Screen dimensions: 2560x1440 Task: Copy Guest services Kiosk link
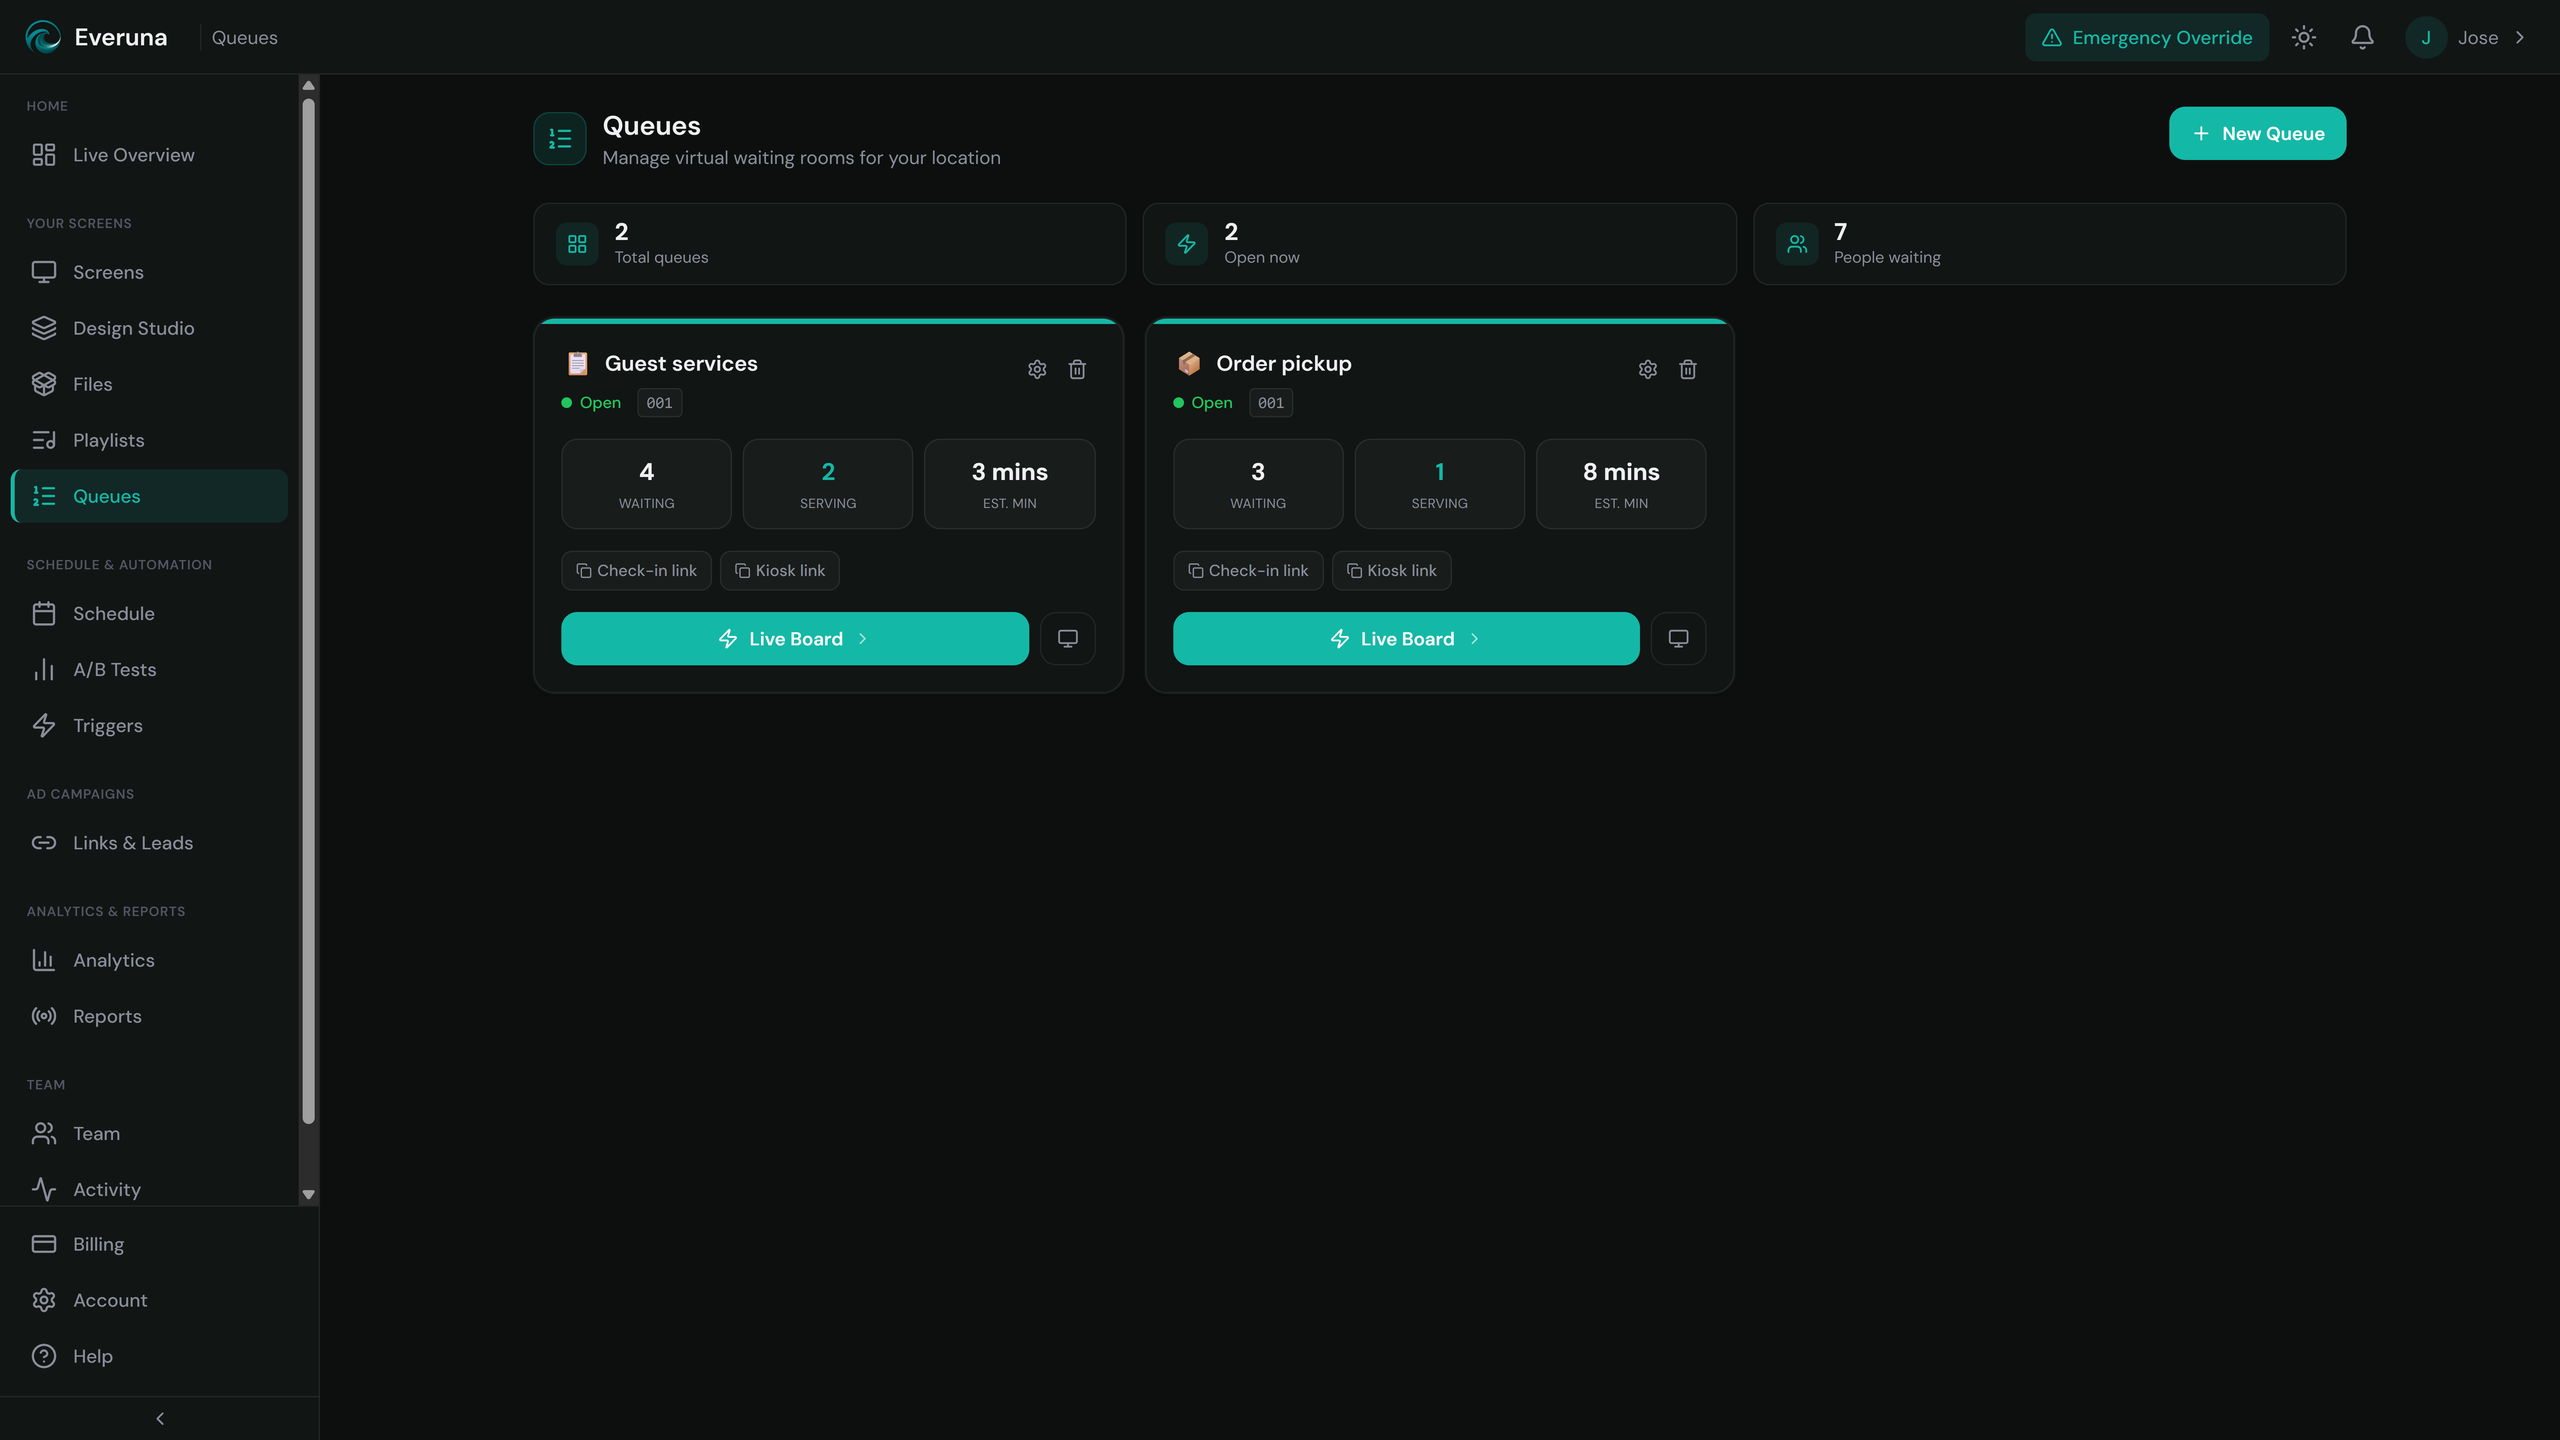point(780,570)
